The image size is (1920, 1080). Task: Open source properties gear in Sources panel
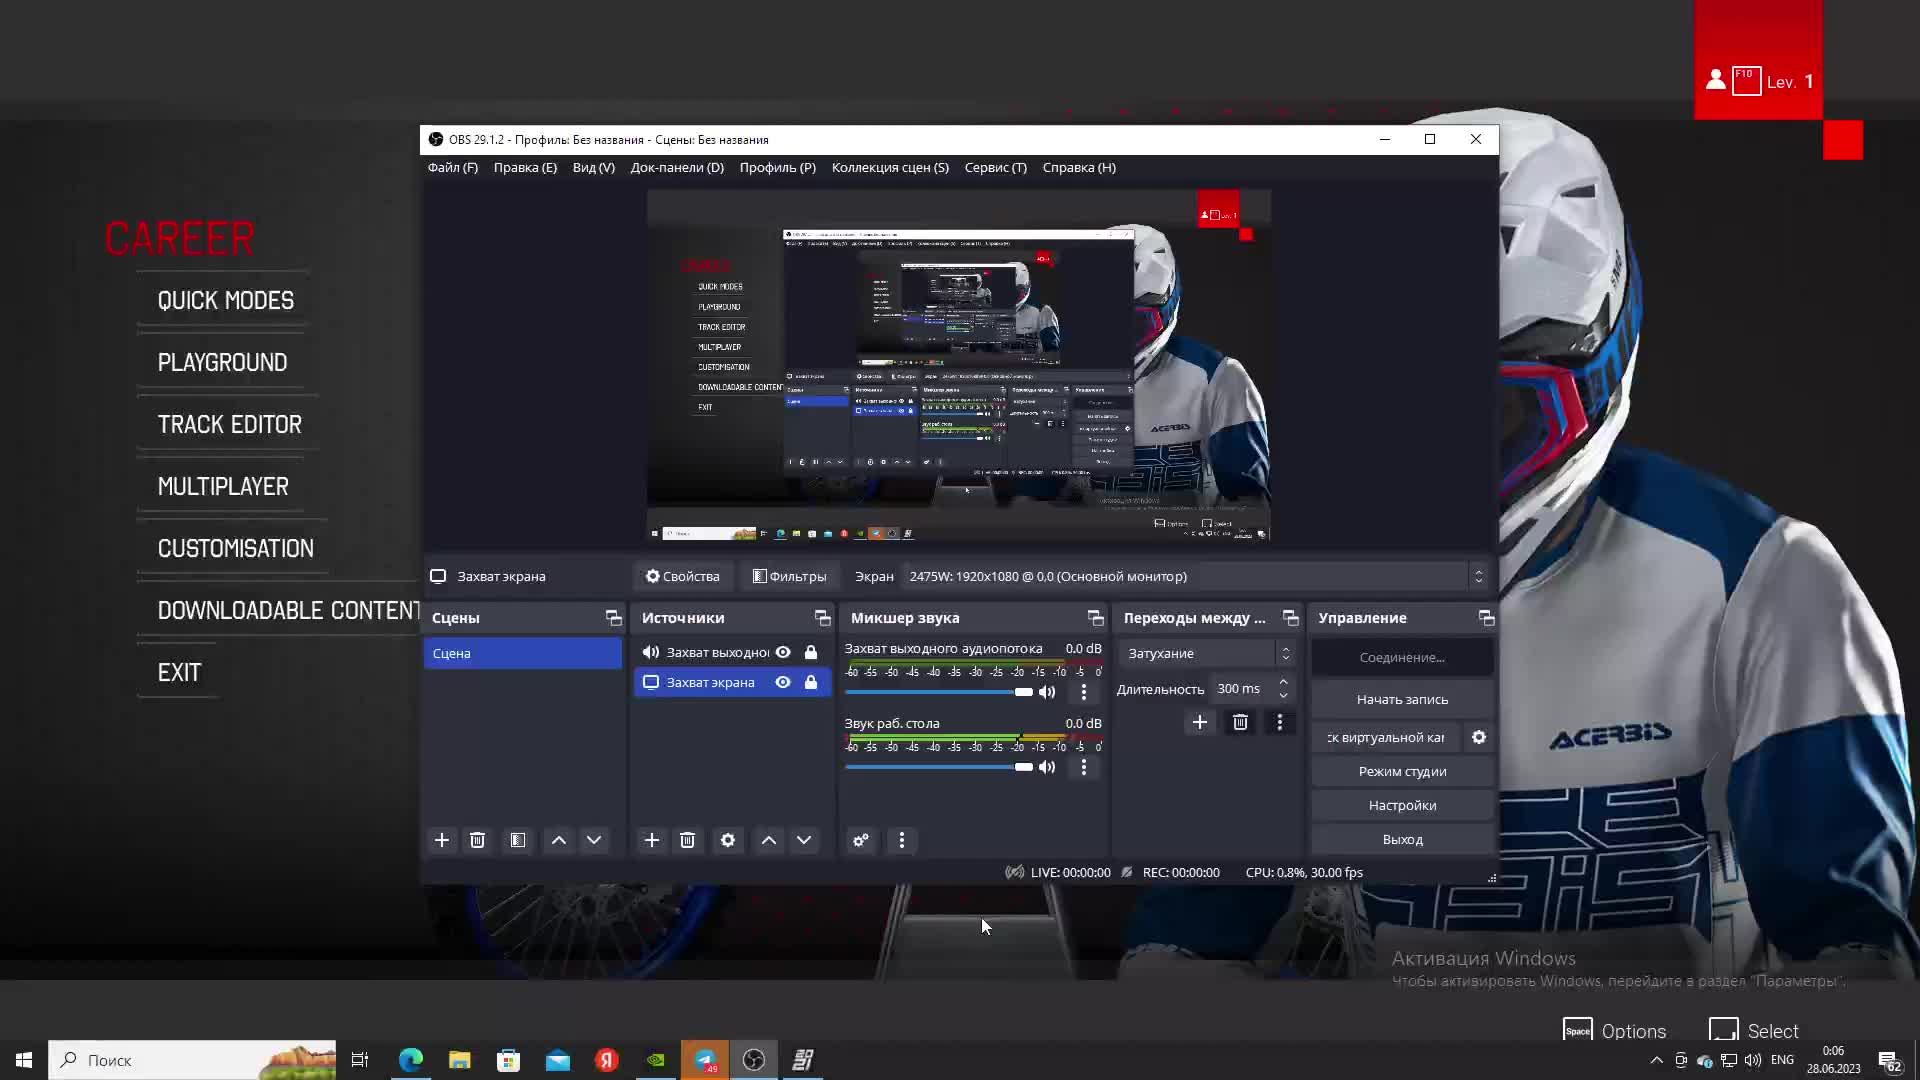tap(728, 840)
